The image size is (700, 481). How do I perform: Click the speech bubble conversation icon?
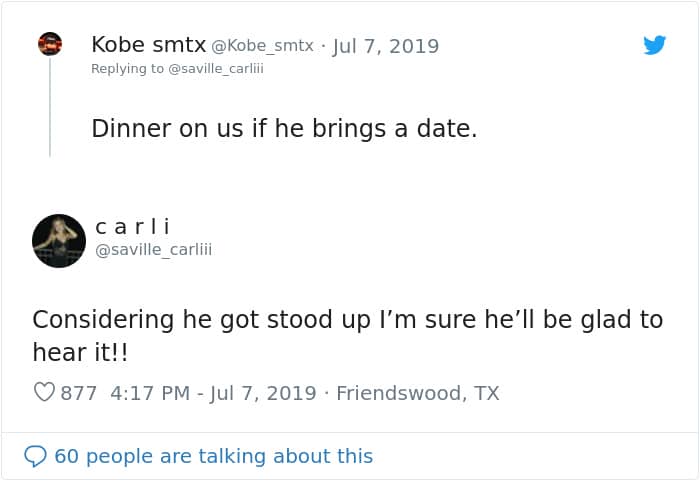pos(35,456)
